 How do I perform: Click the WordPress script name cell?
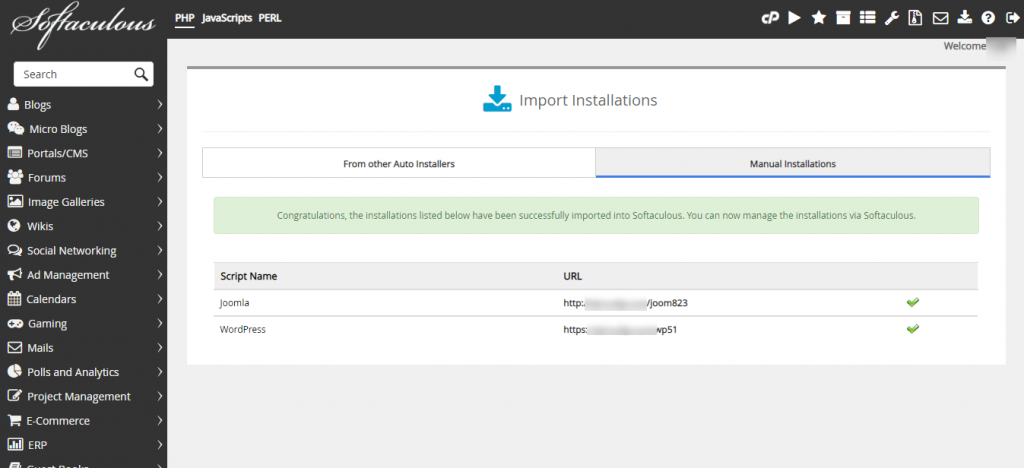243,330
